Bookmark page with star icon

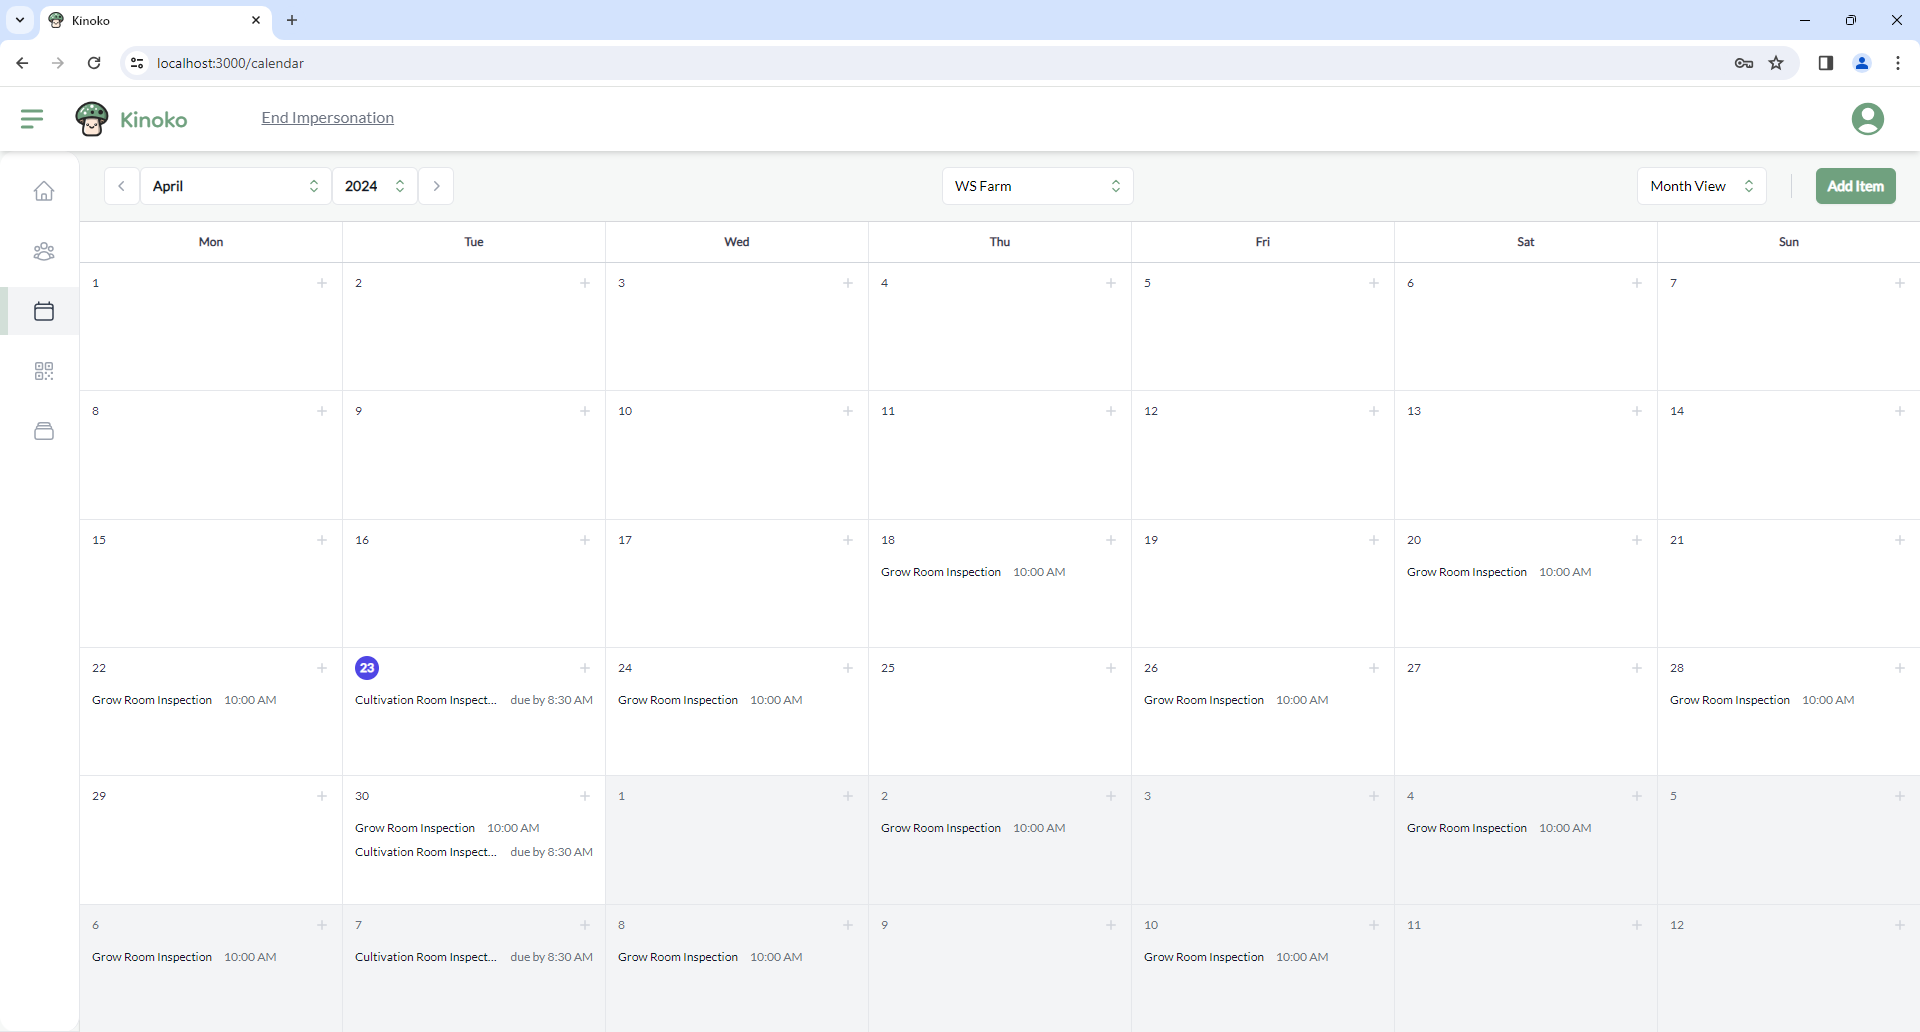1776,63
